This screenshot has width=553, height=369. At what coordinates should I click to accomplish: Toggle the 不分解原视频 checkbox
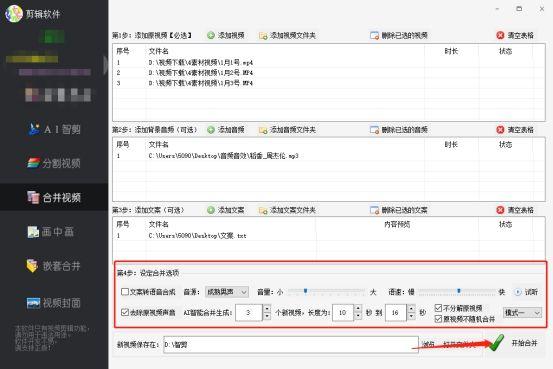tap(438, 308)
